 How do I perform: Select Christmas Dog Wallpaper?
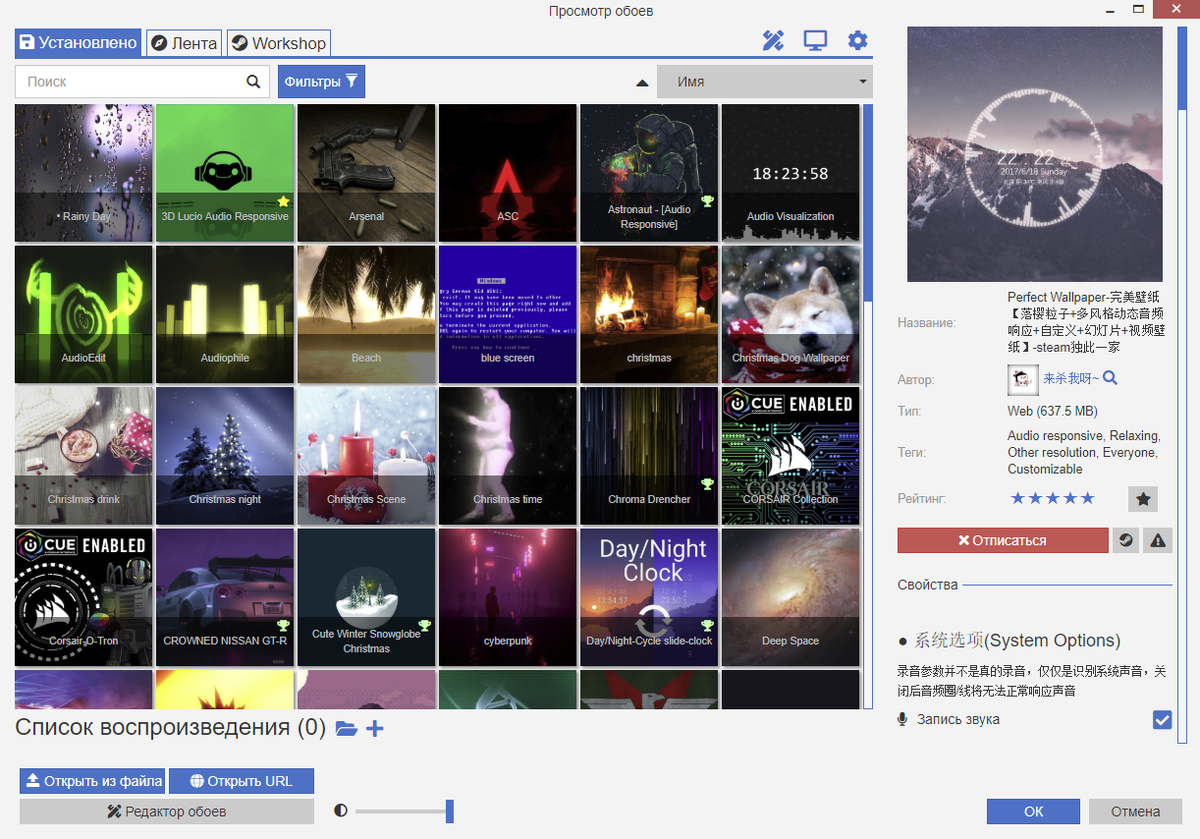[x=790, y=315]
